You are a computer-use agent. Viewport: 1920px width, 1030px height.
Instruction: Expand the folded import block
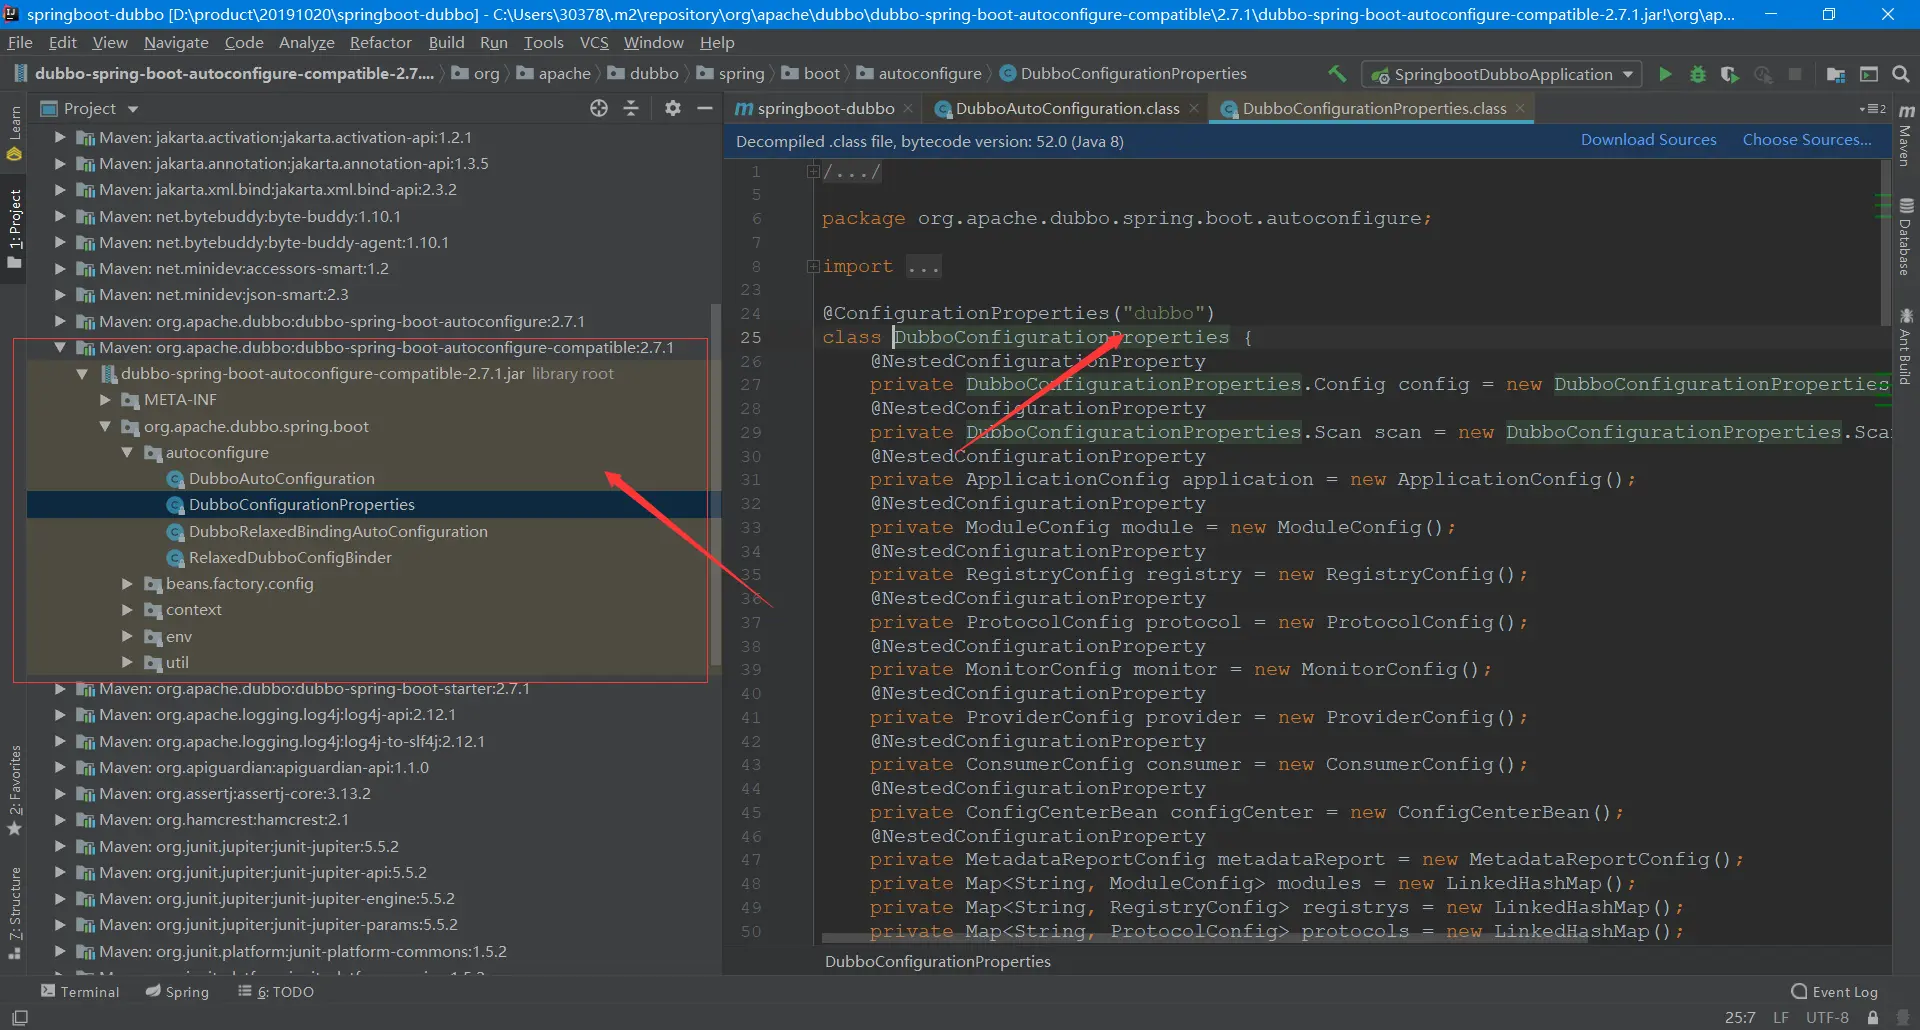(813, 266)
